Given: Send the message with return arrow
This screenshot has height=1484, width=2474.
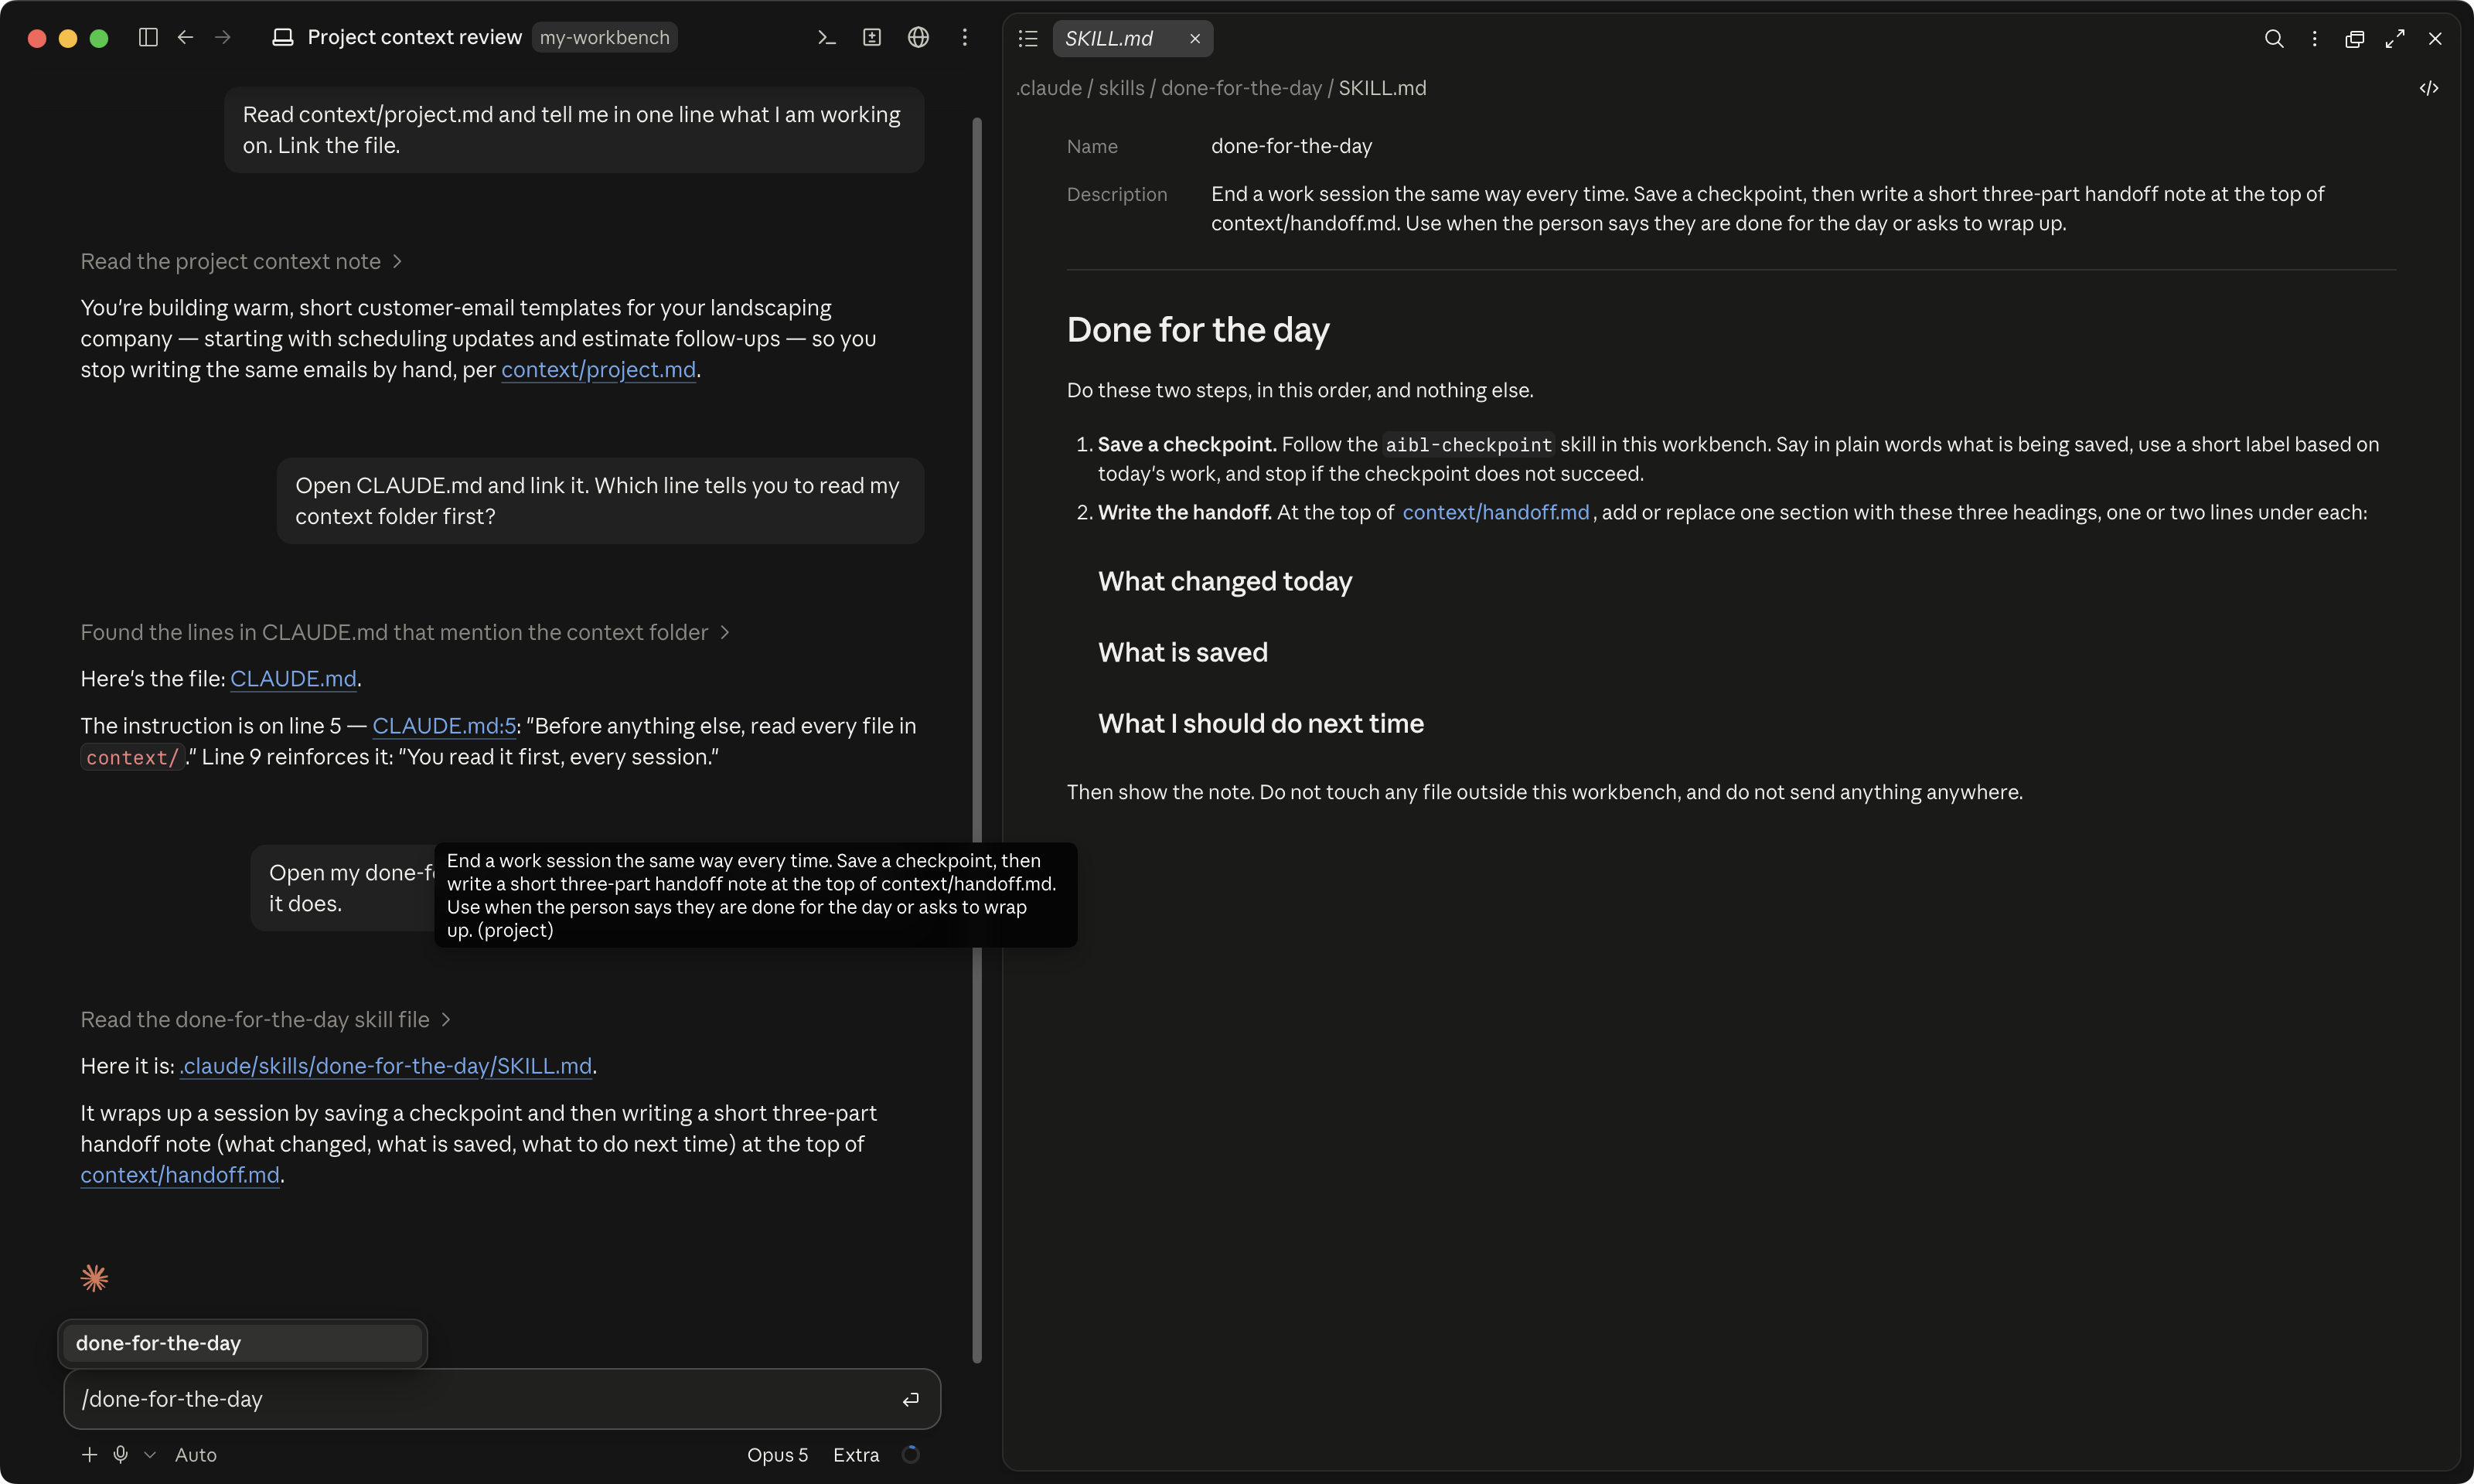Looking at the screenshot, I should [910, 1399].
